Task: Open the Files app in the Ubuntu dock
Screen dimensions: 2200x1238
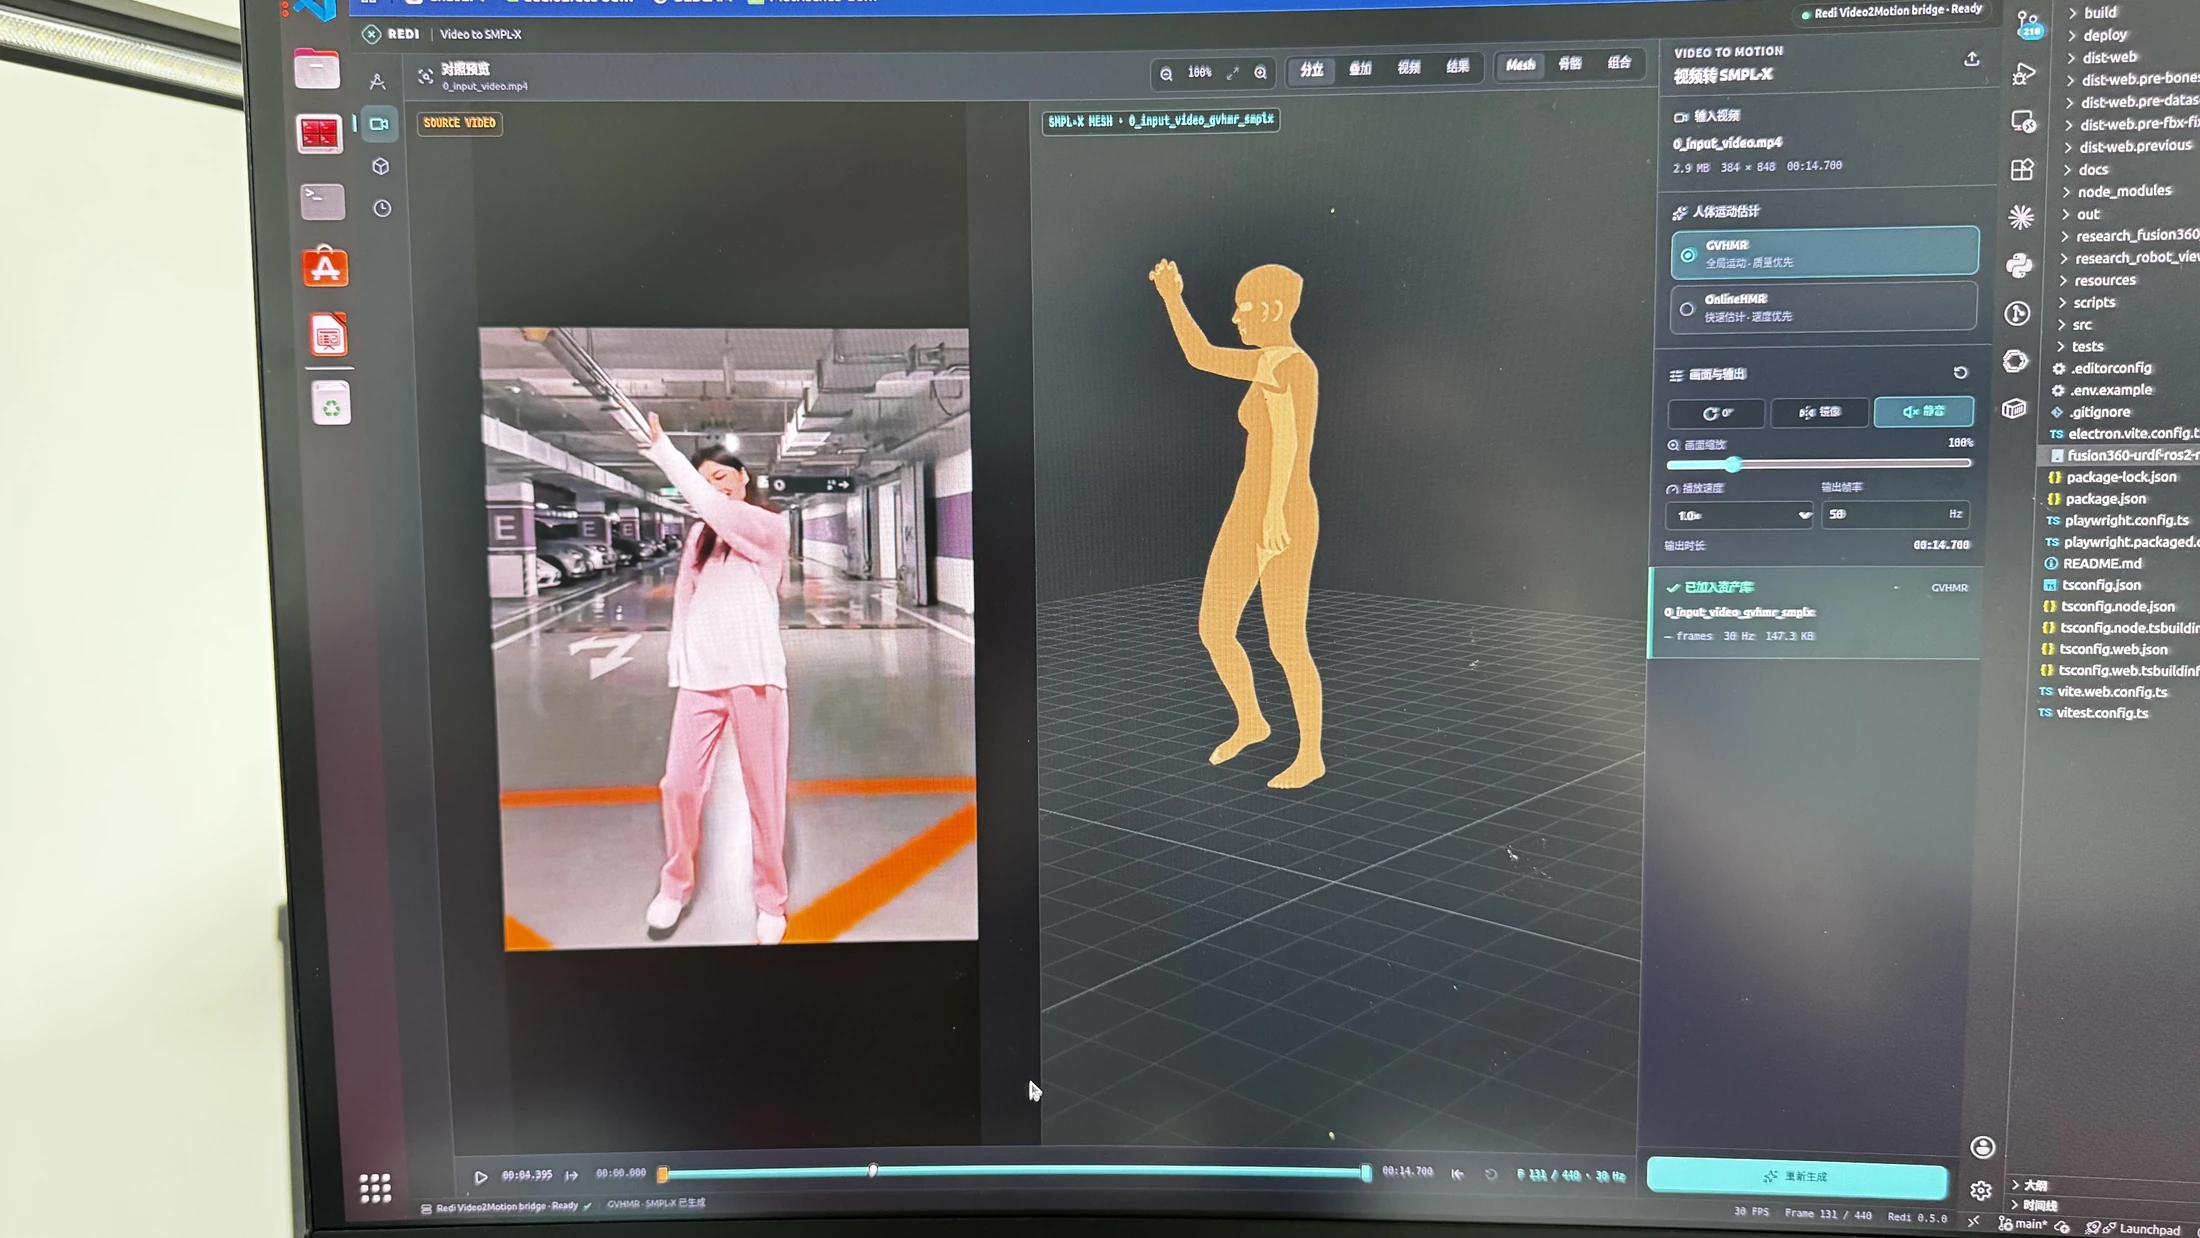Action: tap(317, 70)
